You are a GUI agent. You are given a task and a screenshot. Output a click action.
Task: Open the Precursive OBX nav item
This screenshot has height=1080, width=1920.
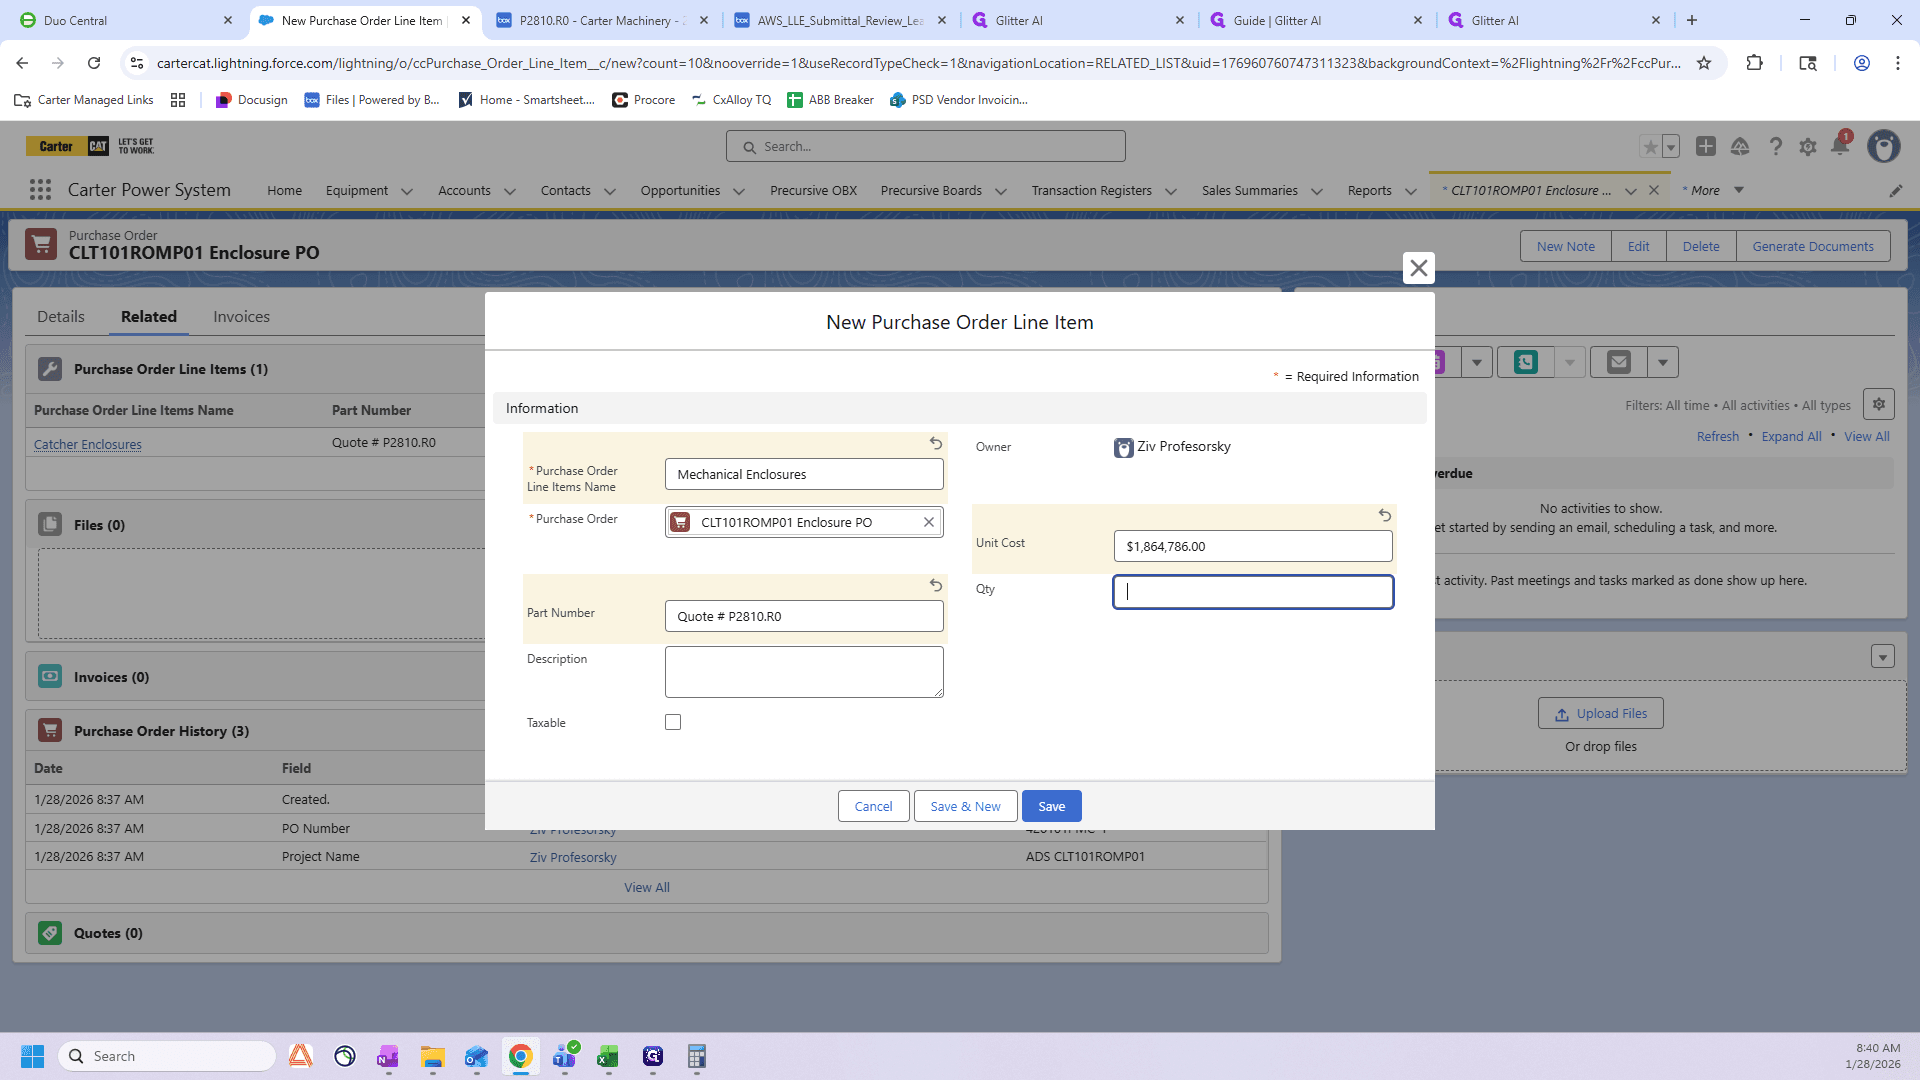[x=813, y=190]
